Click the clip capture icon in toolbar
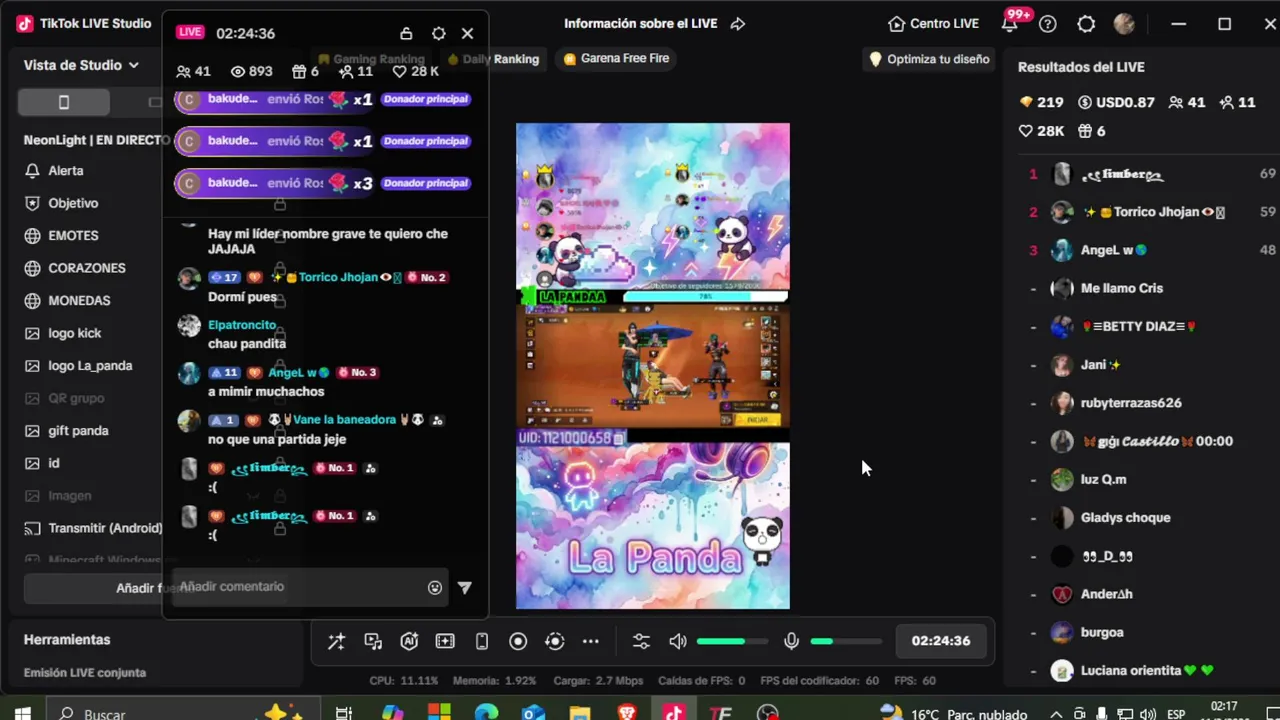1280x720 pixels. click(445, 642)
